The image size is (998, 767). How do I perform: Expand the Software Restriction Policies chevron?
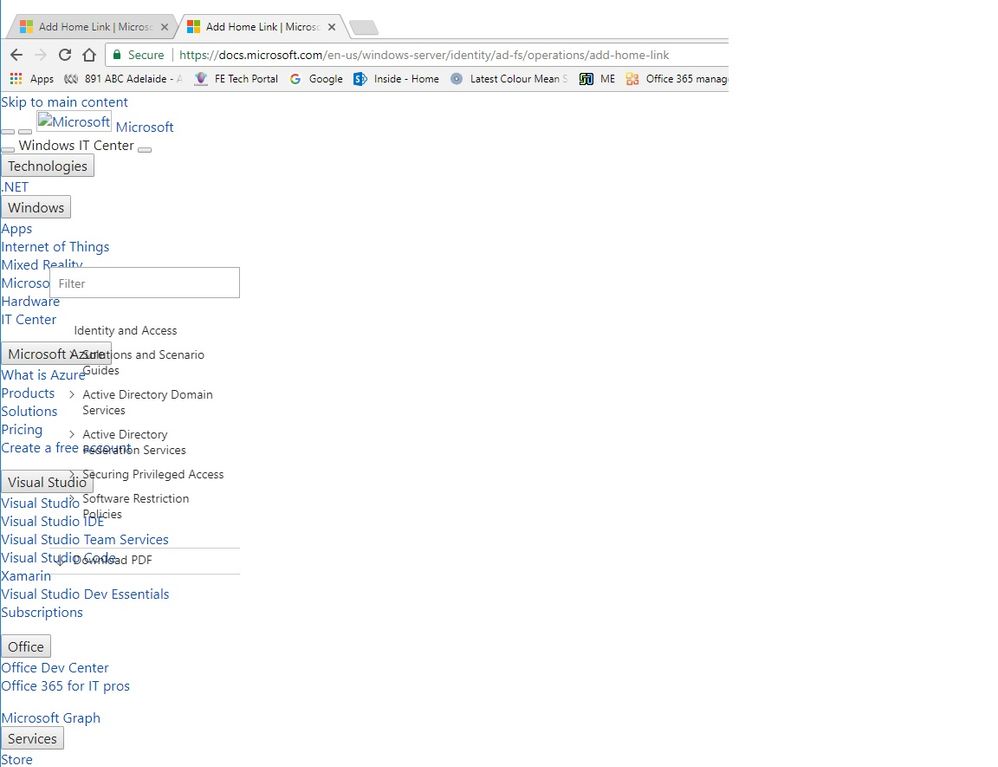[72, 498]
